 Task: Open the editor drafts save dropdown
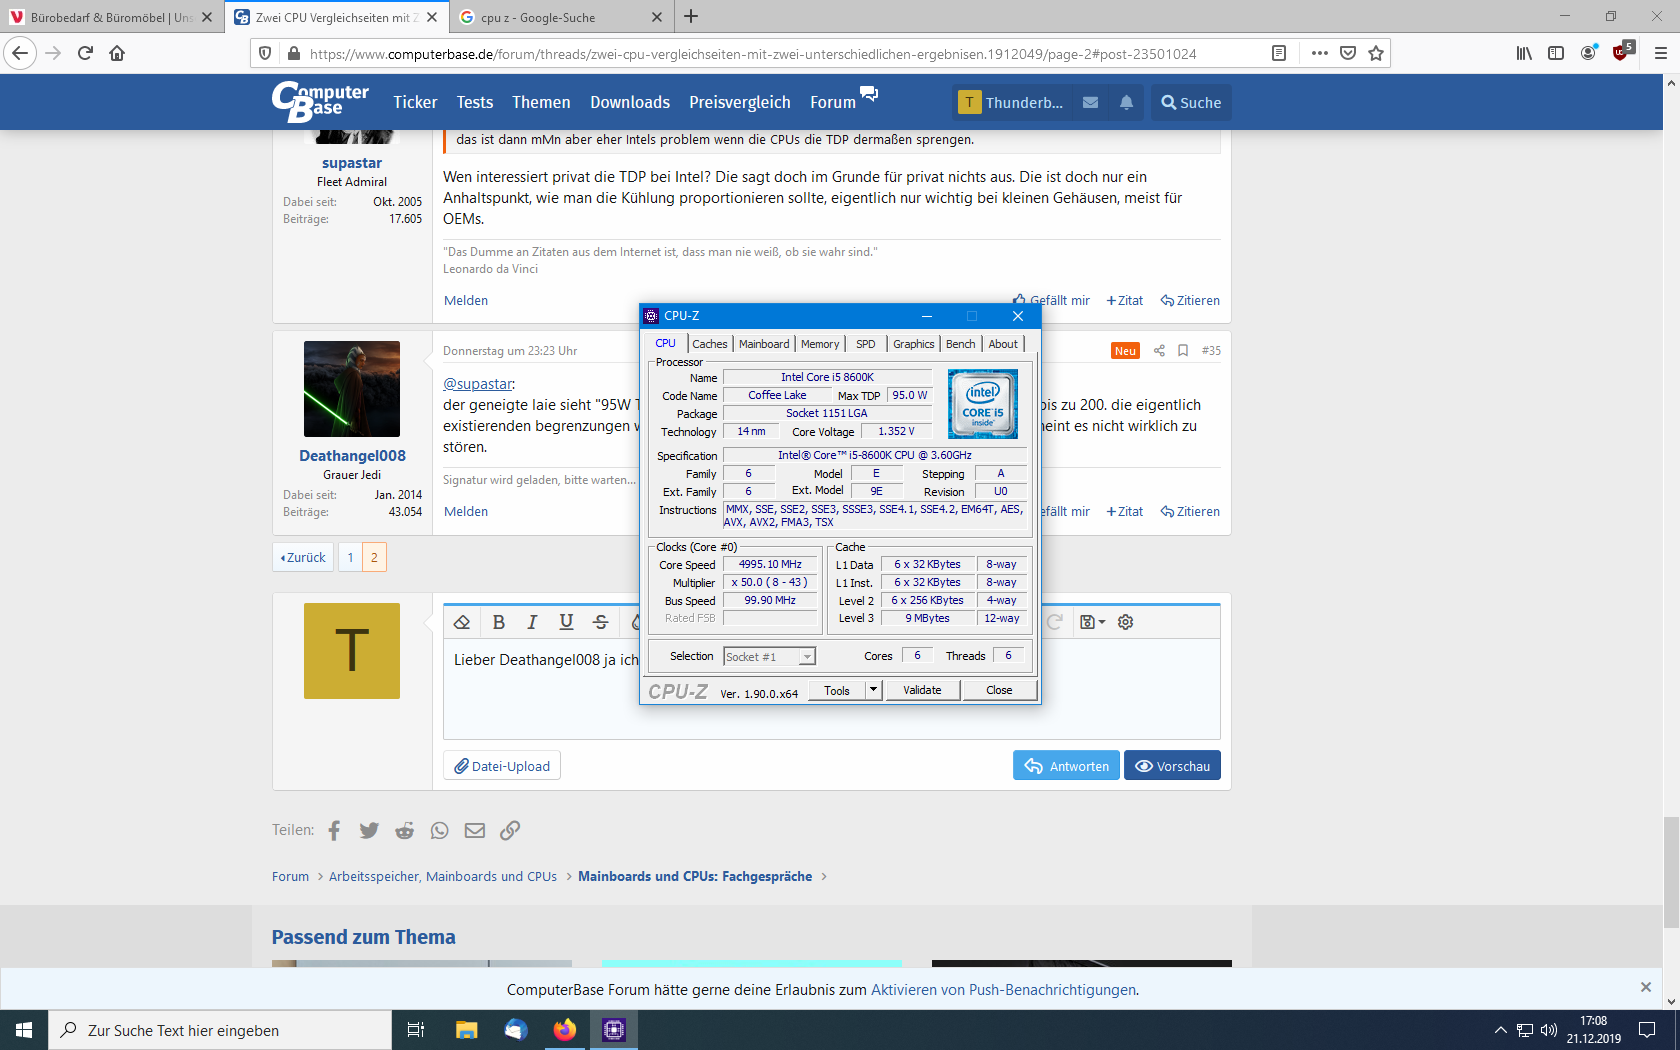tap(1092, 622)
